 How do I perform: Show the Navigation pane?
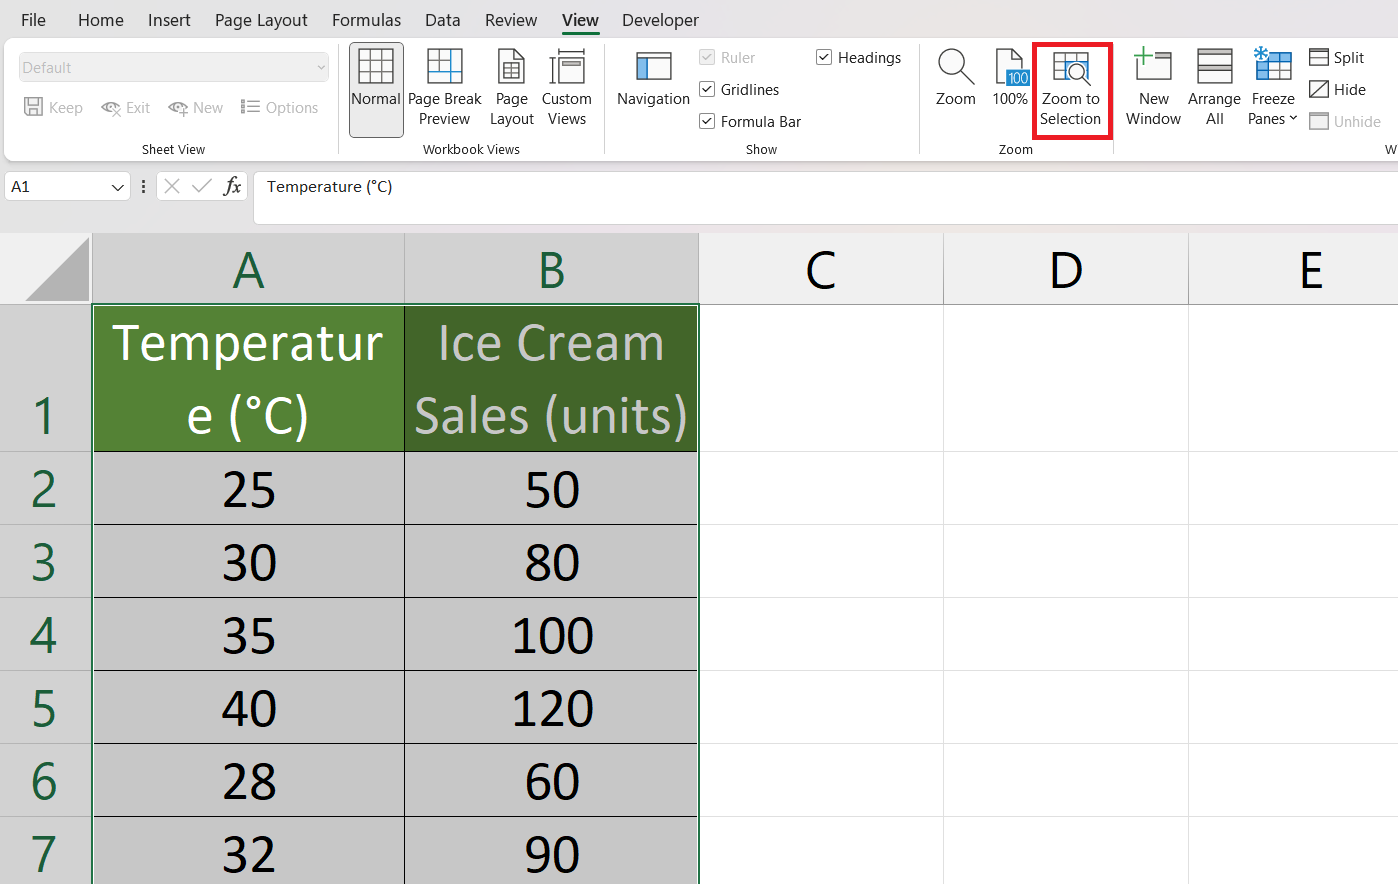point(653,79)
